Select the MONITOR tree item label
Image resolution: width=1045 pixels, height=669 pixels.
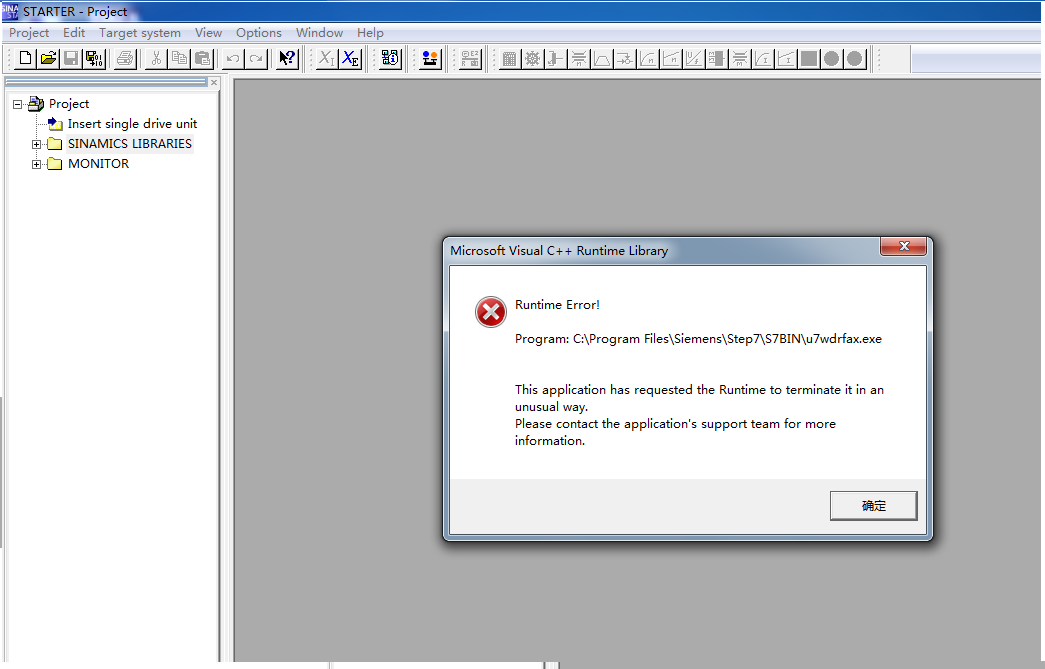(x=98, y=164)
